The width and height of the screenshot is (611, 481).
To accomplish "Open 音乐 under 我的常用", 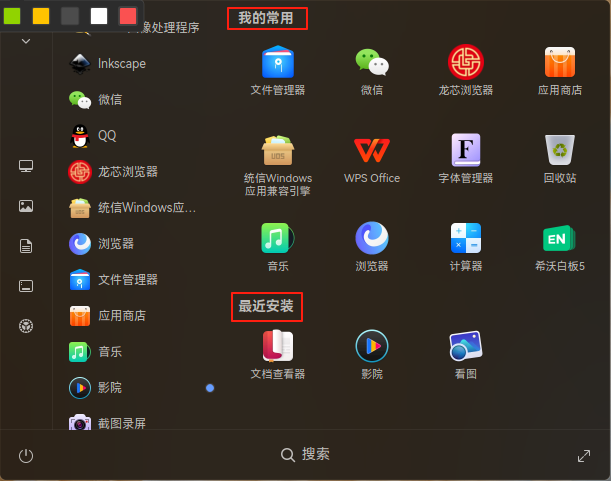I will click(x=278, y=247).
